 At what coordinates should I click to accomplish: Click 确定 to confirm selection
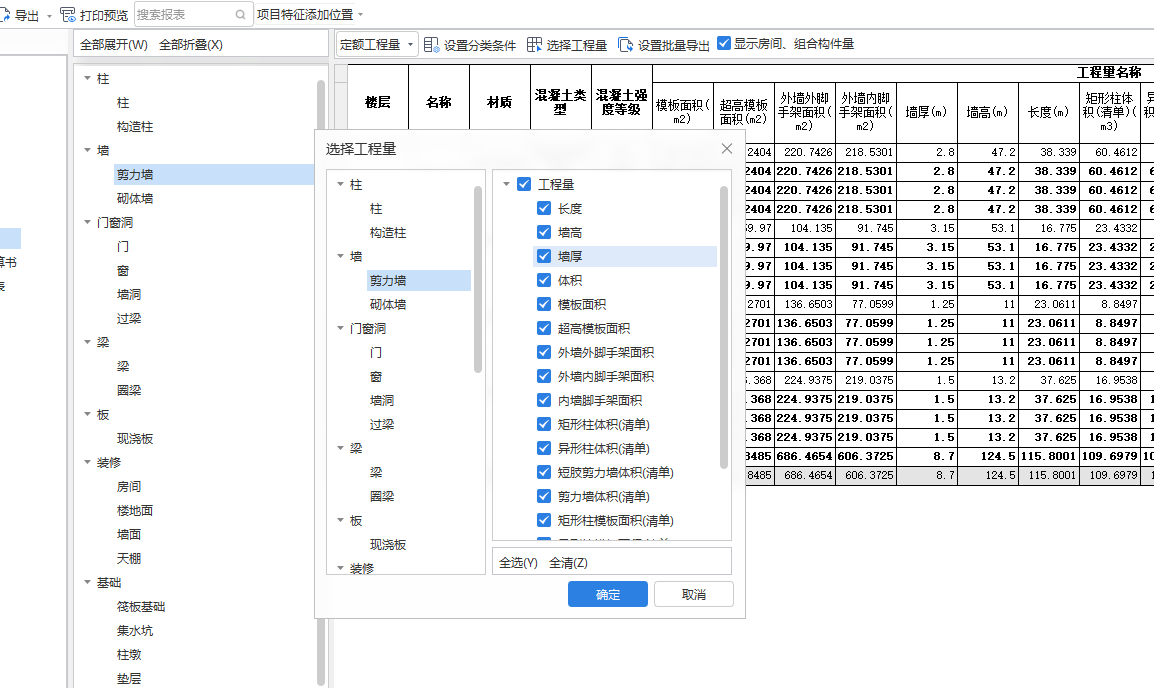[x=608, y=595]
